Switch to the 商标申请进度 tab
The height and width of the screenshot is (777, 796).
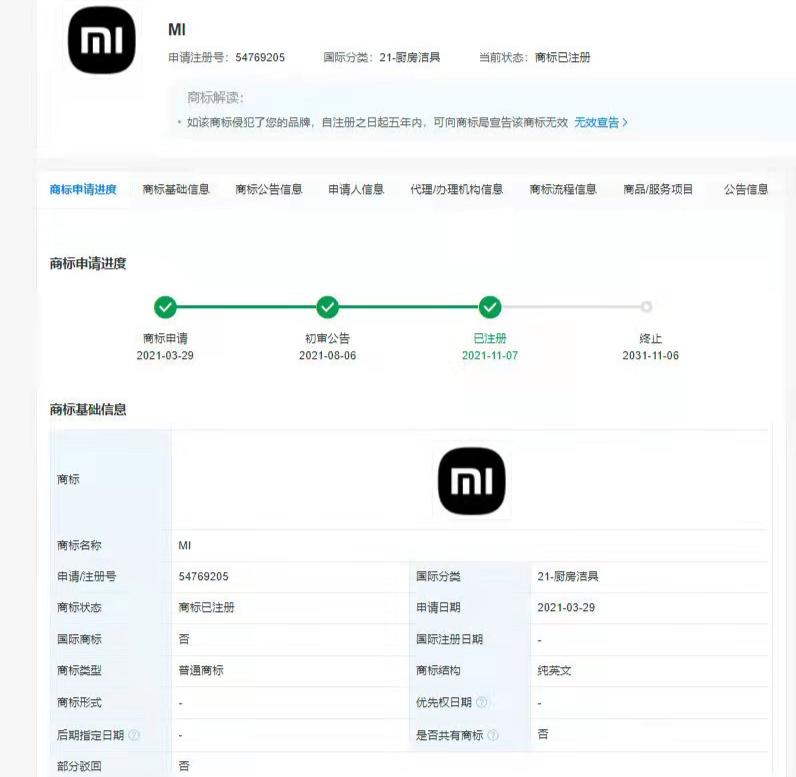[83, 189]
